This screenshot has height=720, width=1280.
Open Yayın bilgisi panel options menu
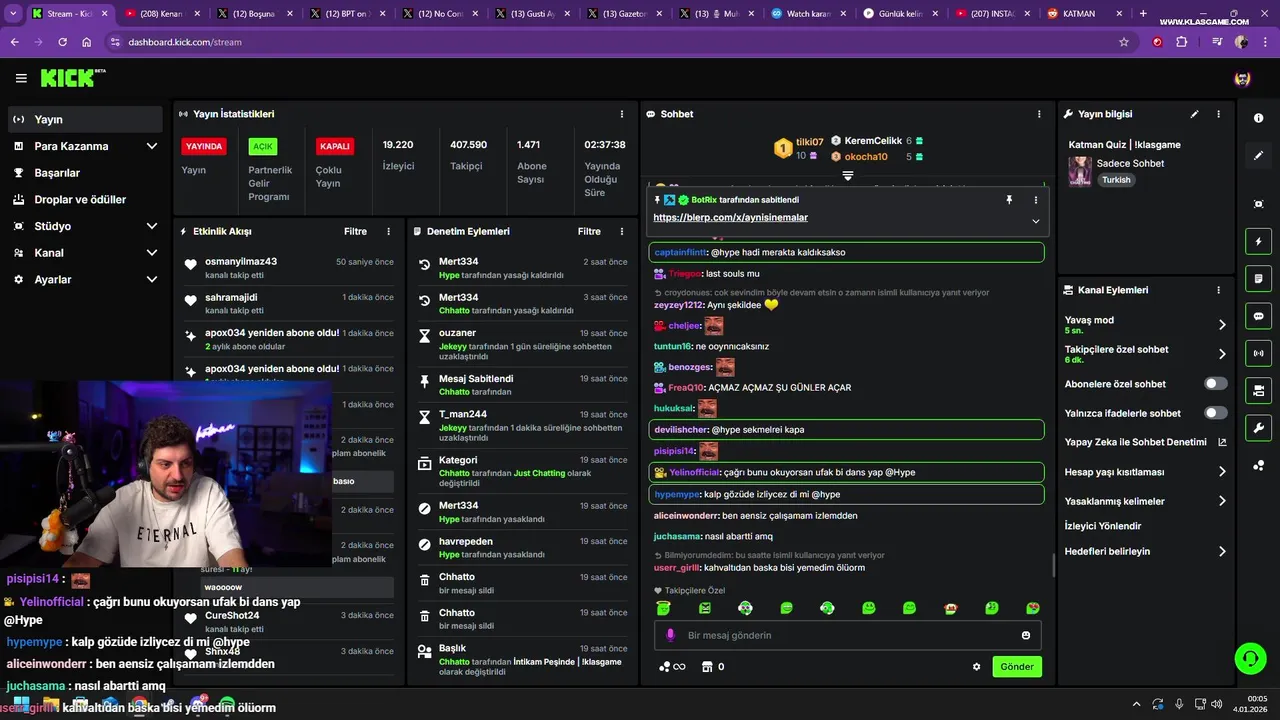[x=1218, y=114]
